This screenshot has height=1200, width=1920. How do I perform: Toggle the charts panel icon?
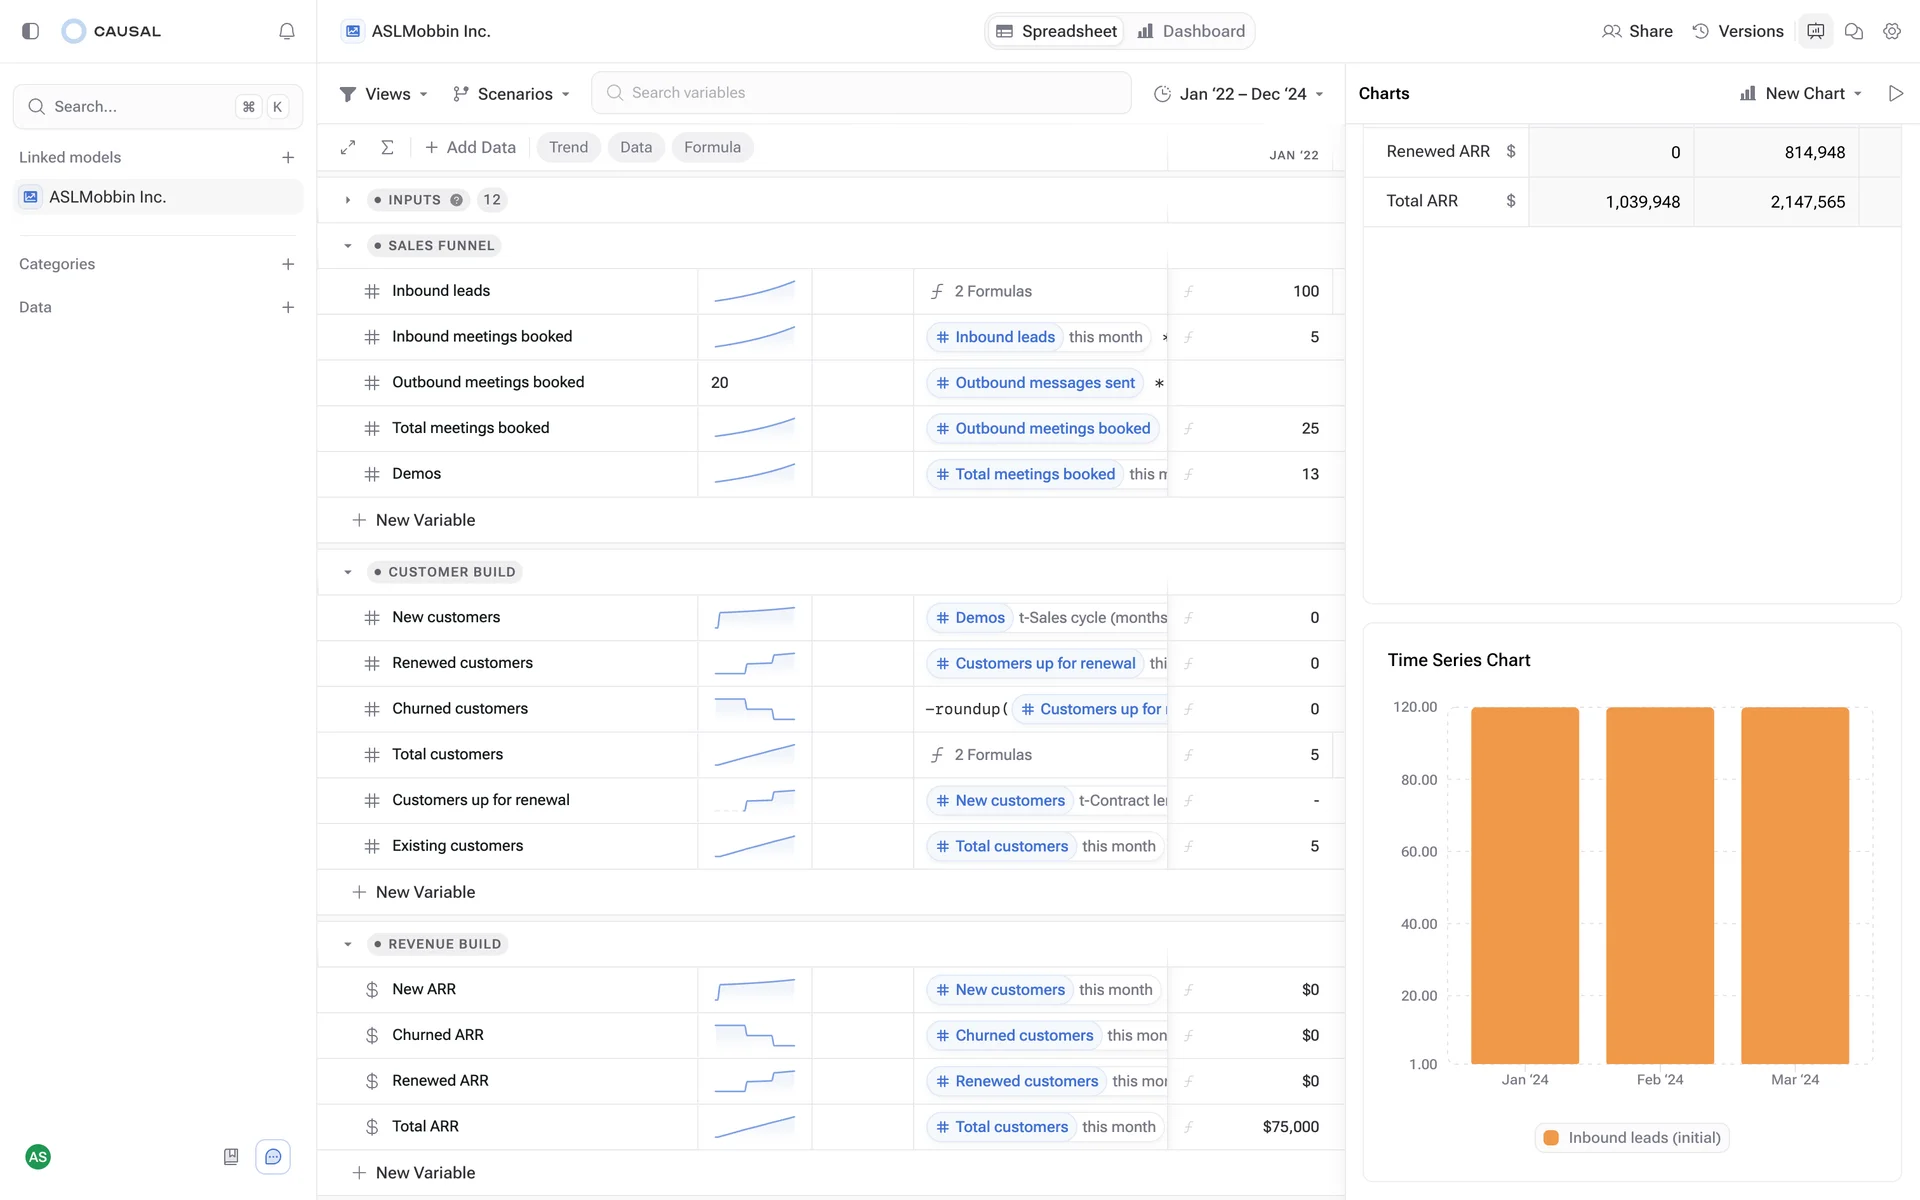pos(1815,31)
